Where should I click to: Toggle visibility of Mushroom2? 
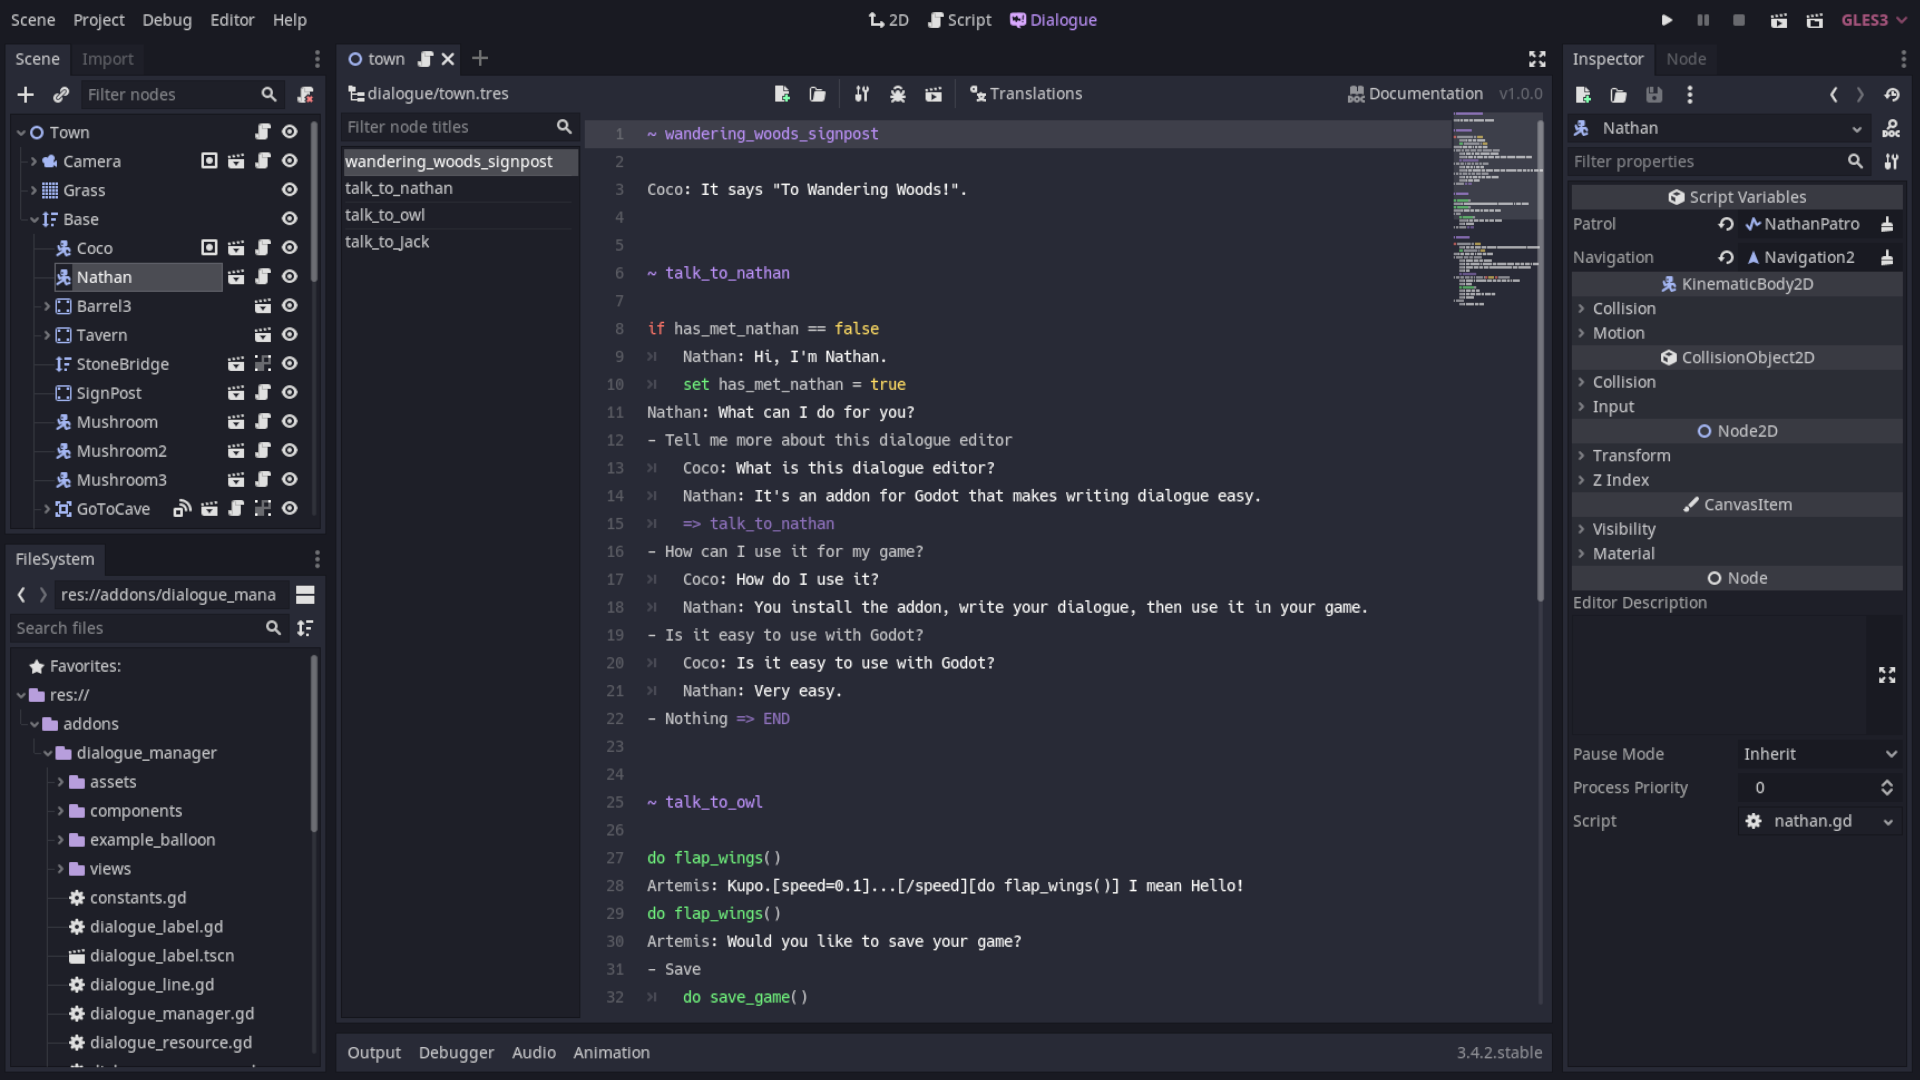coord(289,451)
